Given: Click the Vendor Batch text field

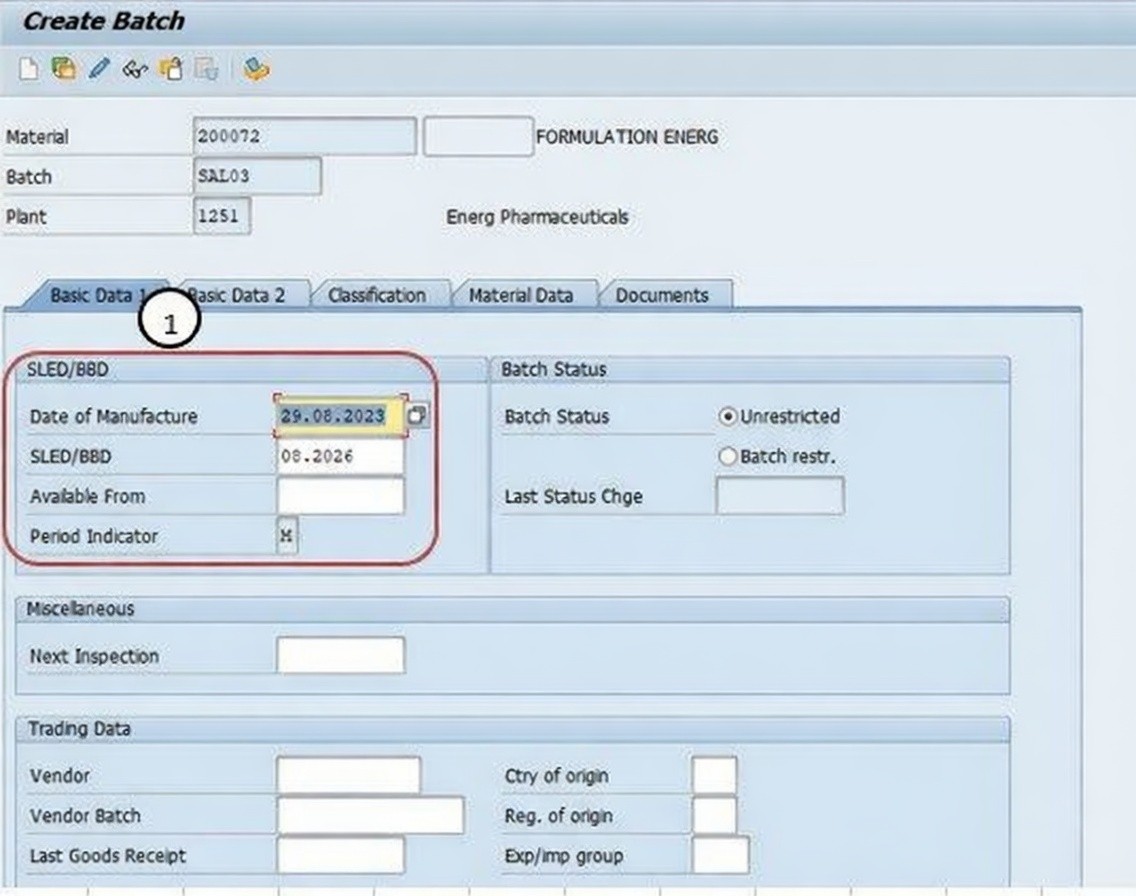Looking at the screenshot, I should point(370,815).
